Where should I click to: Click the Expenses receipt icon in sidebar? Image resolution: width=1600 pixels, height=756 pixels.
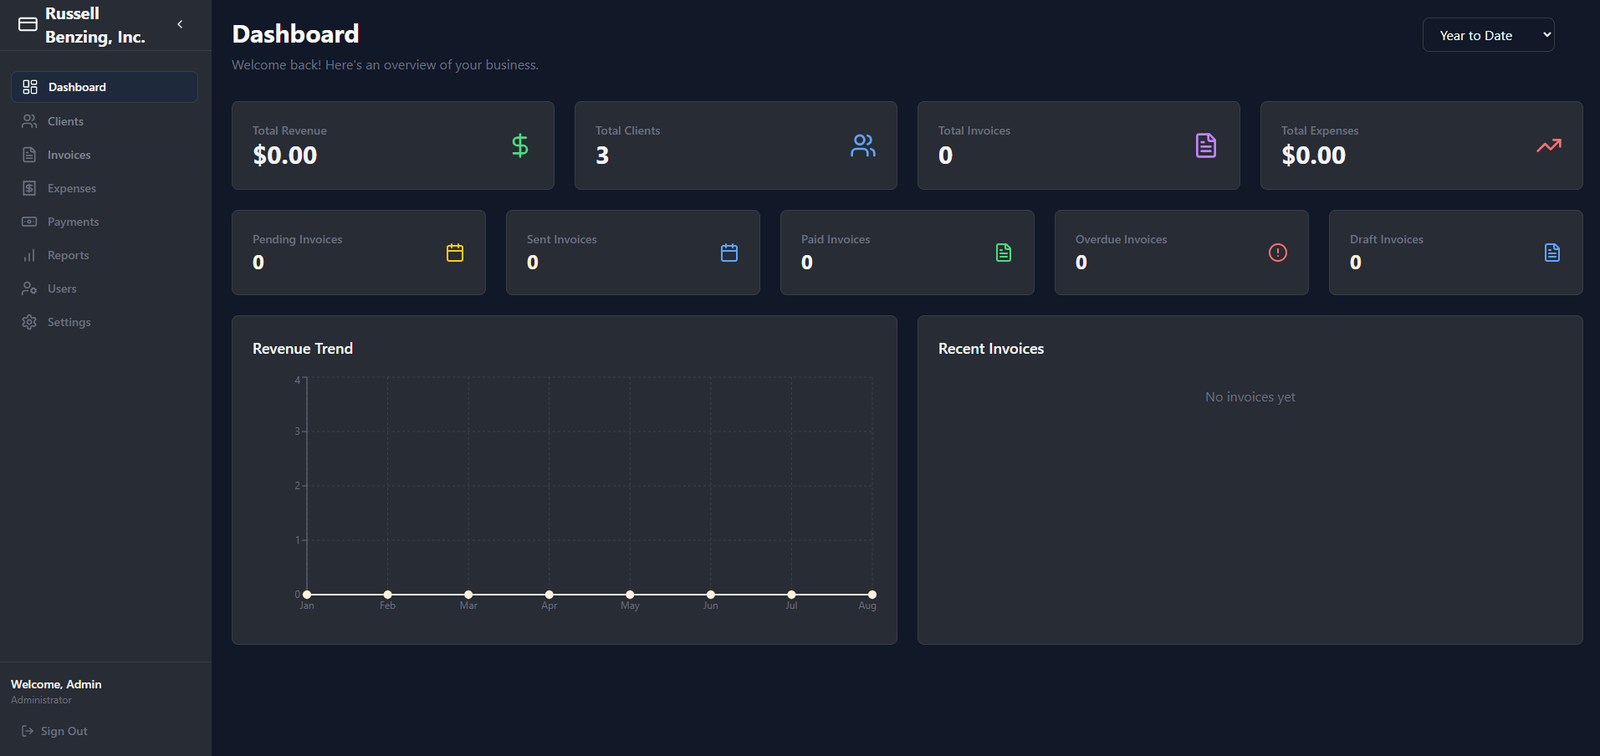(x=29, y=188)
